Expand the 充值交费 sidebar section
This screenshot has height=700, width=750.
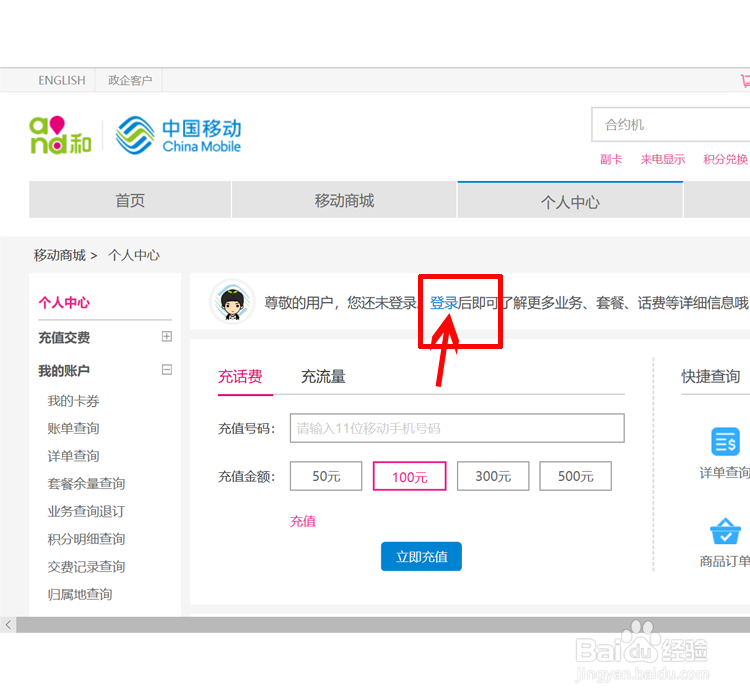coord(166,336)
